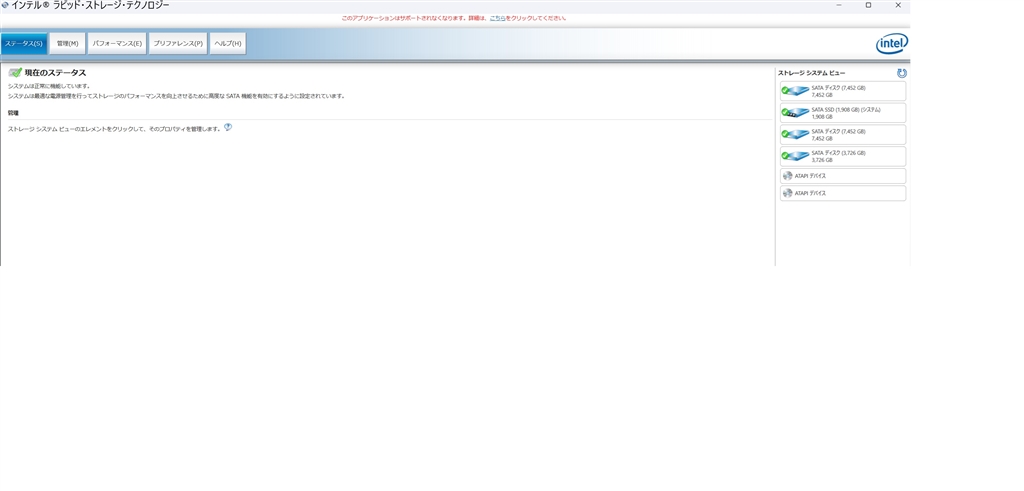The height and width of the screenshot is (491, 1024).
Task: Select the SATA SSD 1,908 GB drive icon
Action: [795, 113]
